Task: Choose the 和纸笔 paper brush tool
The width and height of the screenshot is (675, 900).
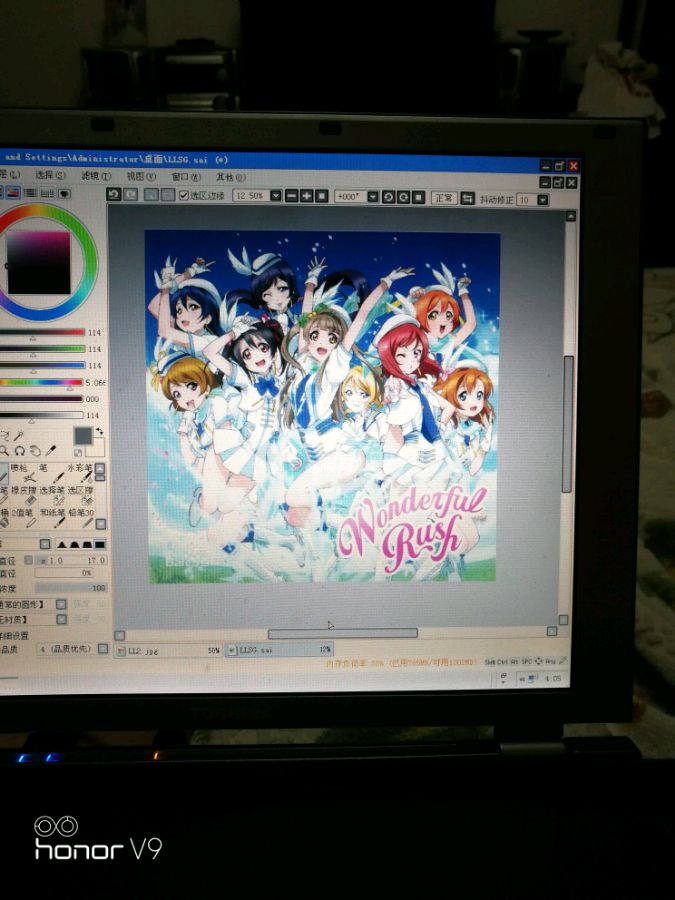Action: [x=52, y=518]
